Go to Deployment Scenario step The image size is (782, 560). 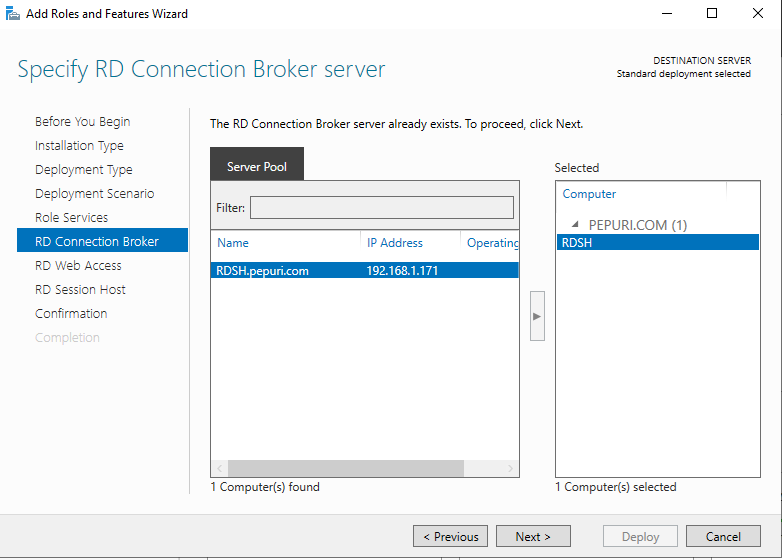click(x=95, y=193)
